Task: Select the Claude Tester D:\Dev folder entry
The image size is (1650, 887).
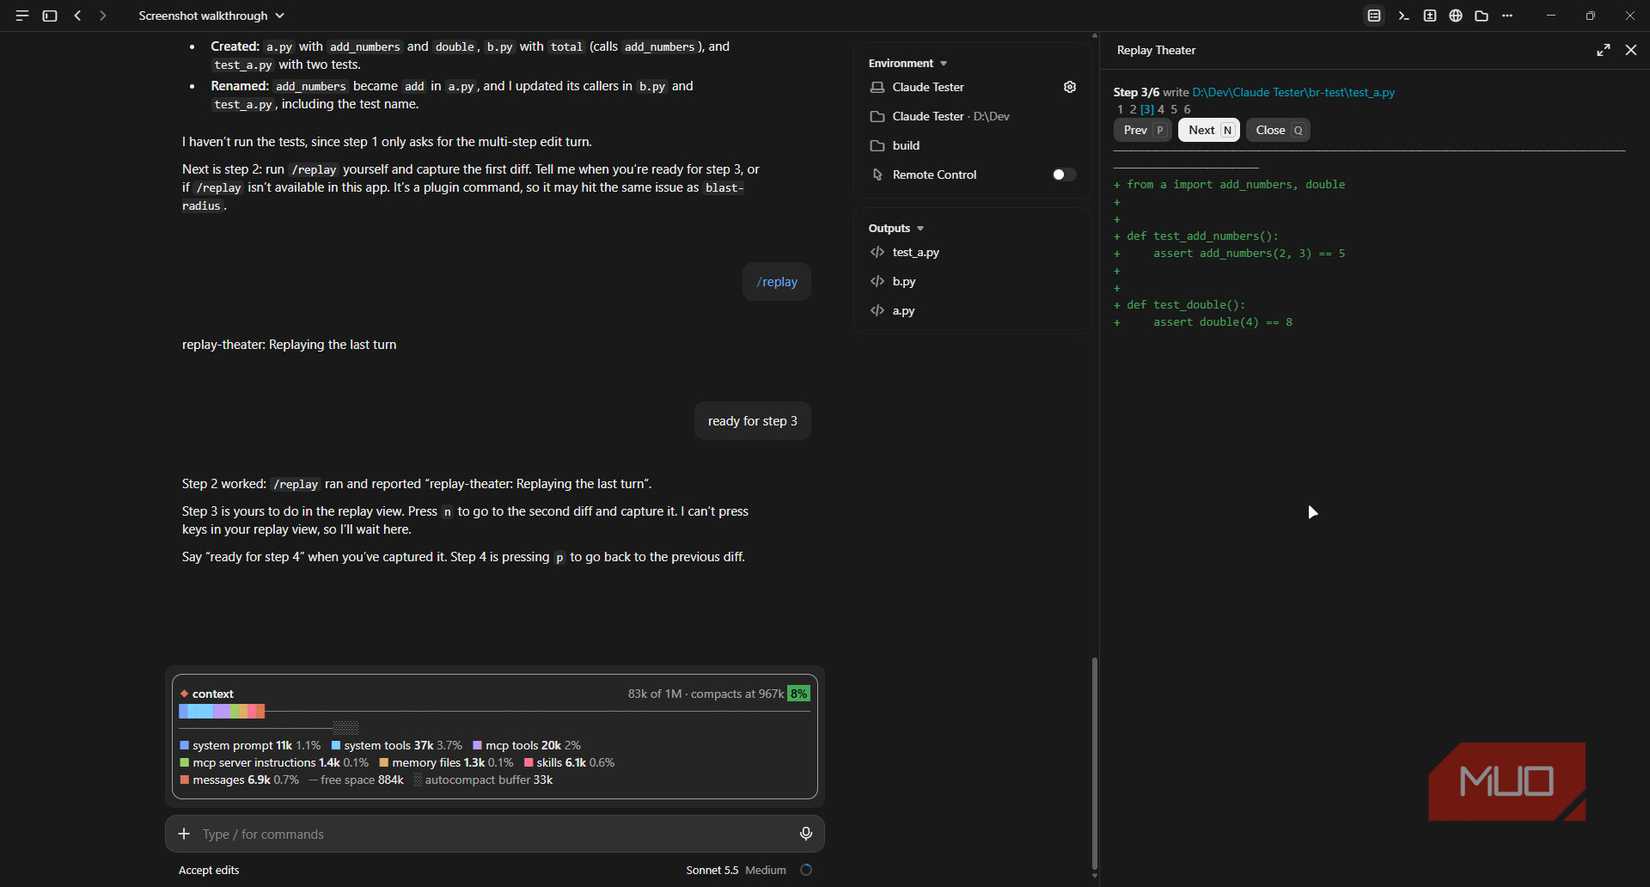Action: coord(940,117)
